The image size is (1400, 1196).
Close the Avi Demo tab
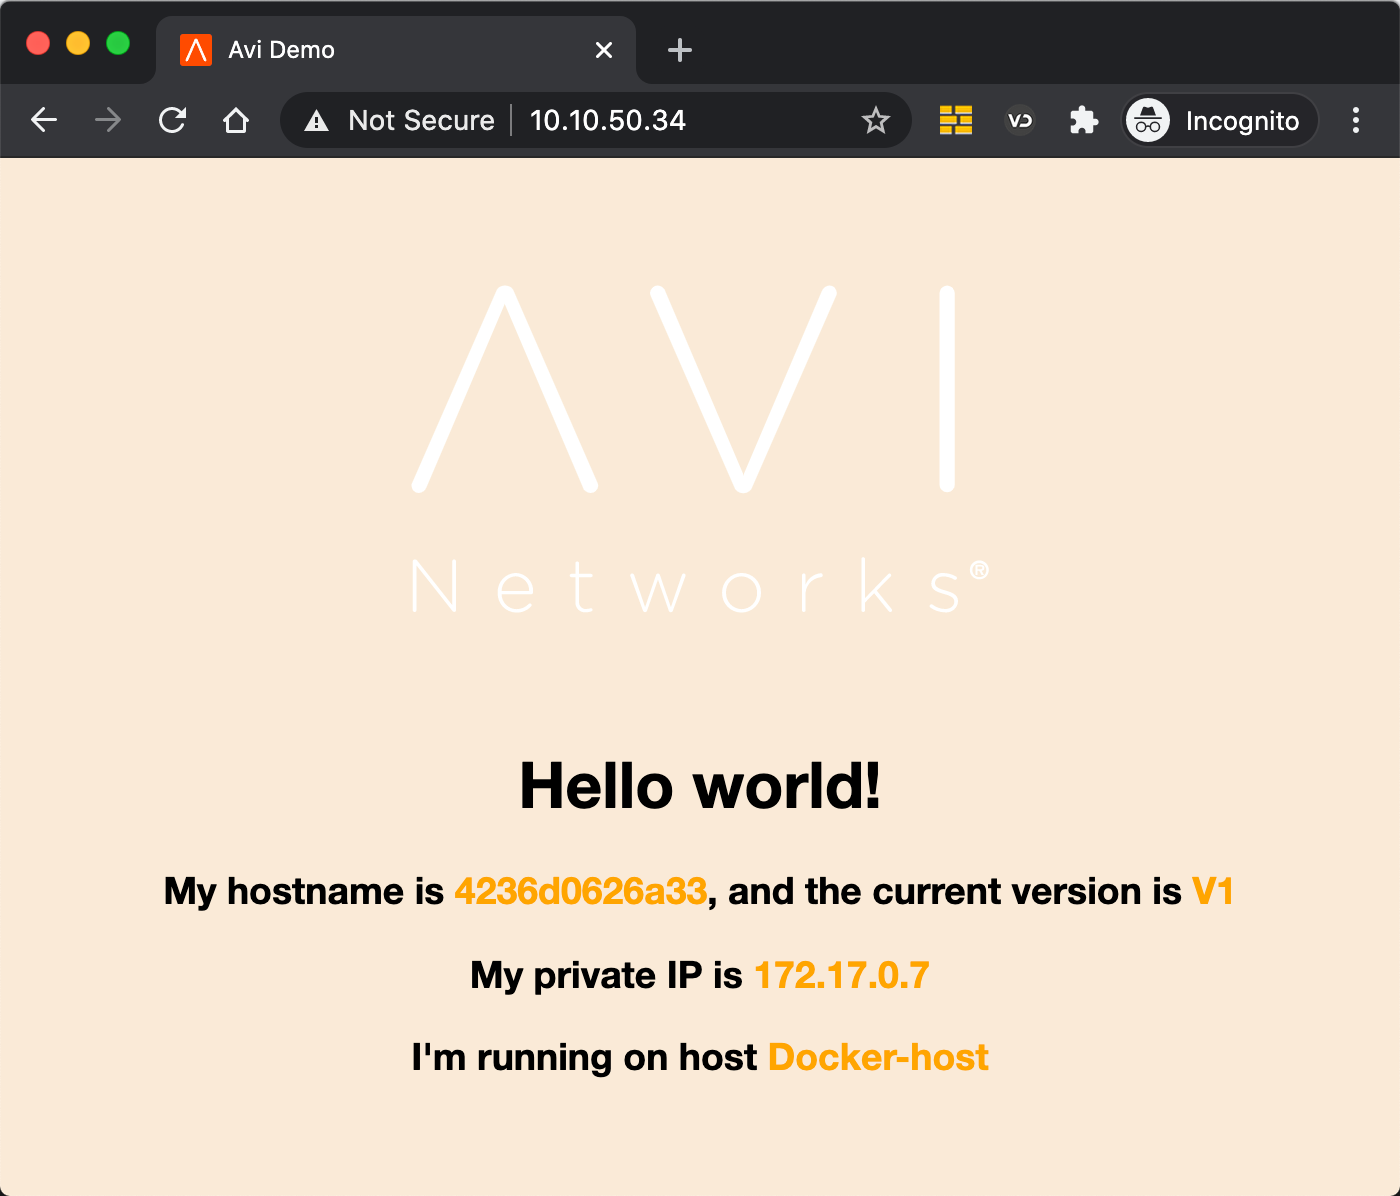604,50
